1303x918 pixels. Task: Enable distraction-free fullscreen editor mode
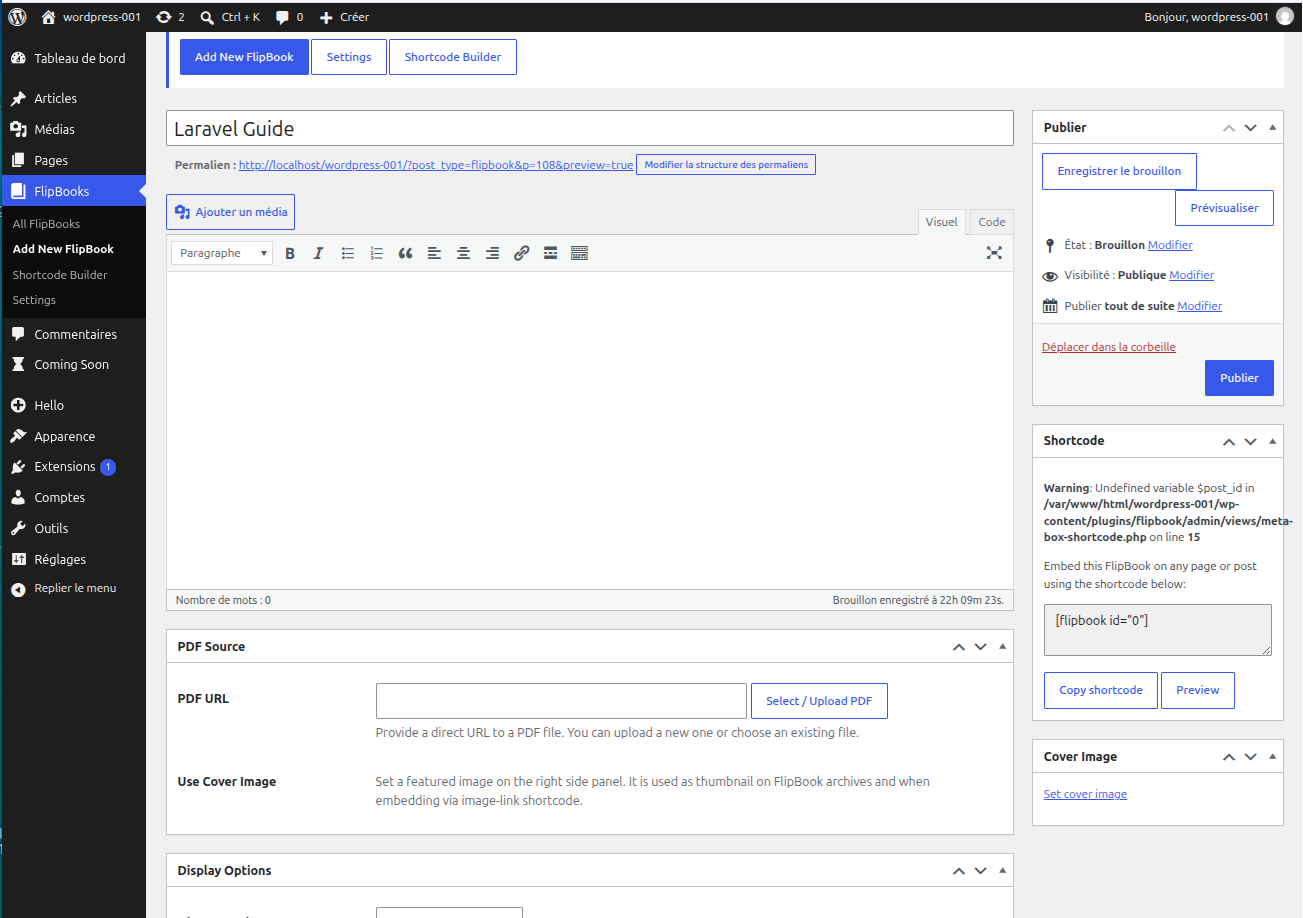[x=994, y=253]
